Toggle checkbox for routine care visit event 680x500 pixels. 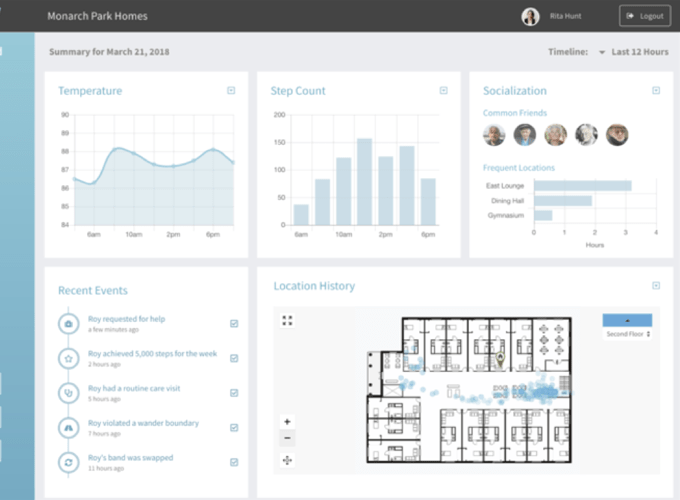pyautogui.click(x=234, y=392)
